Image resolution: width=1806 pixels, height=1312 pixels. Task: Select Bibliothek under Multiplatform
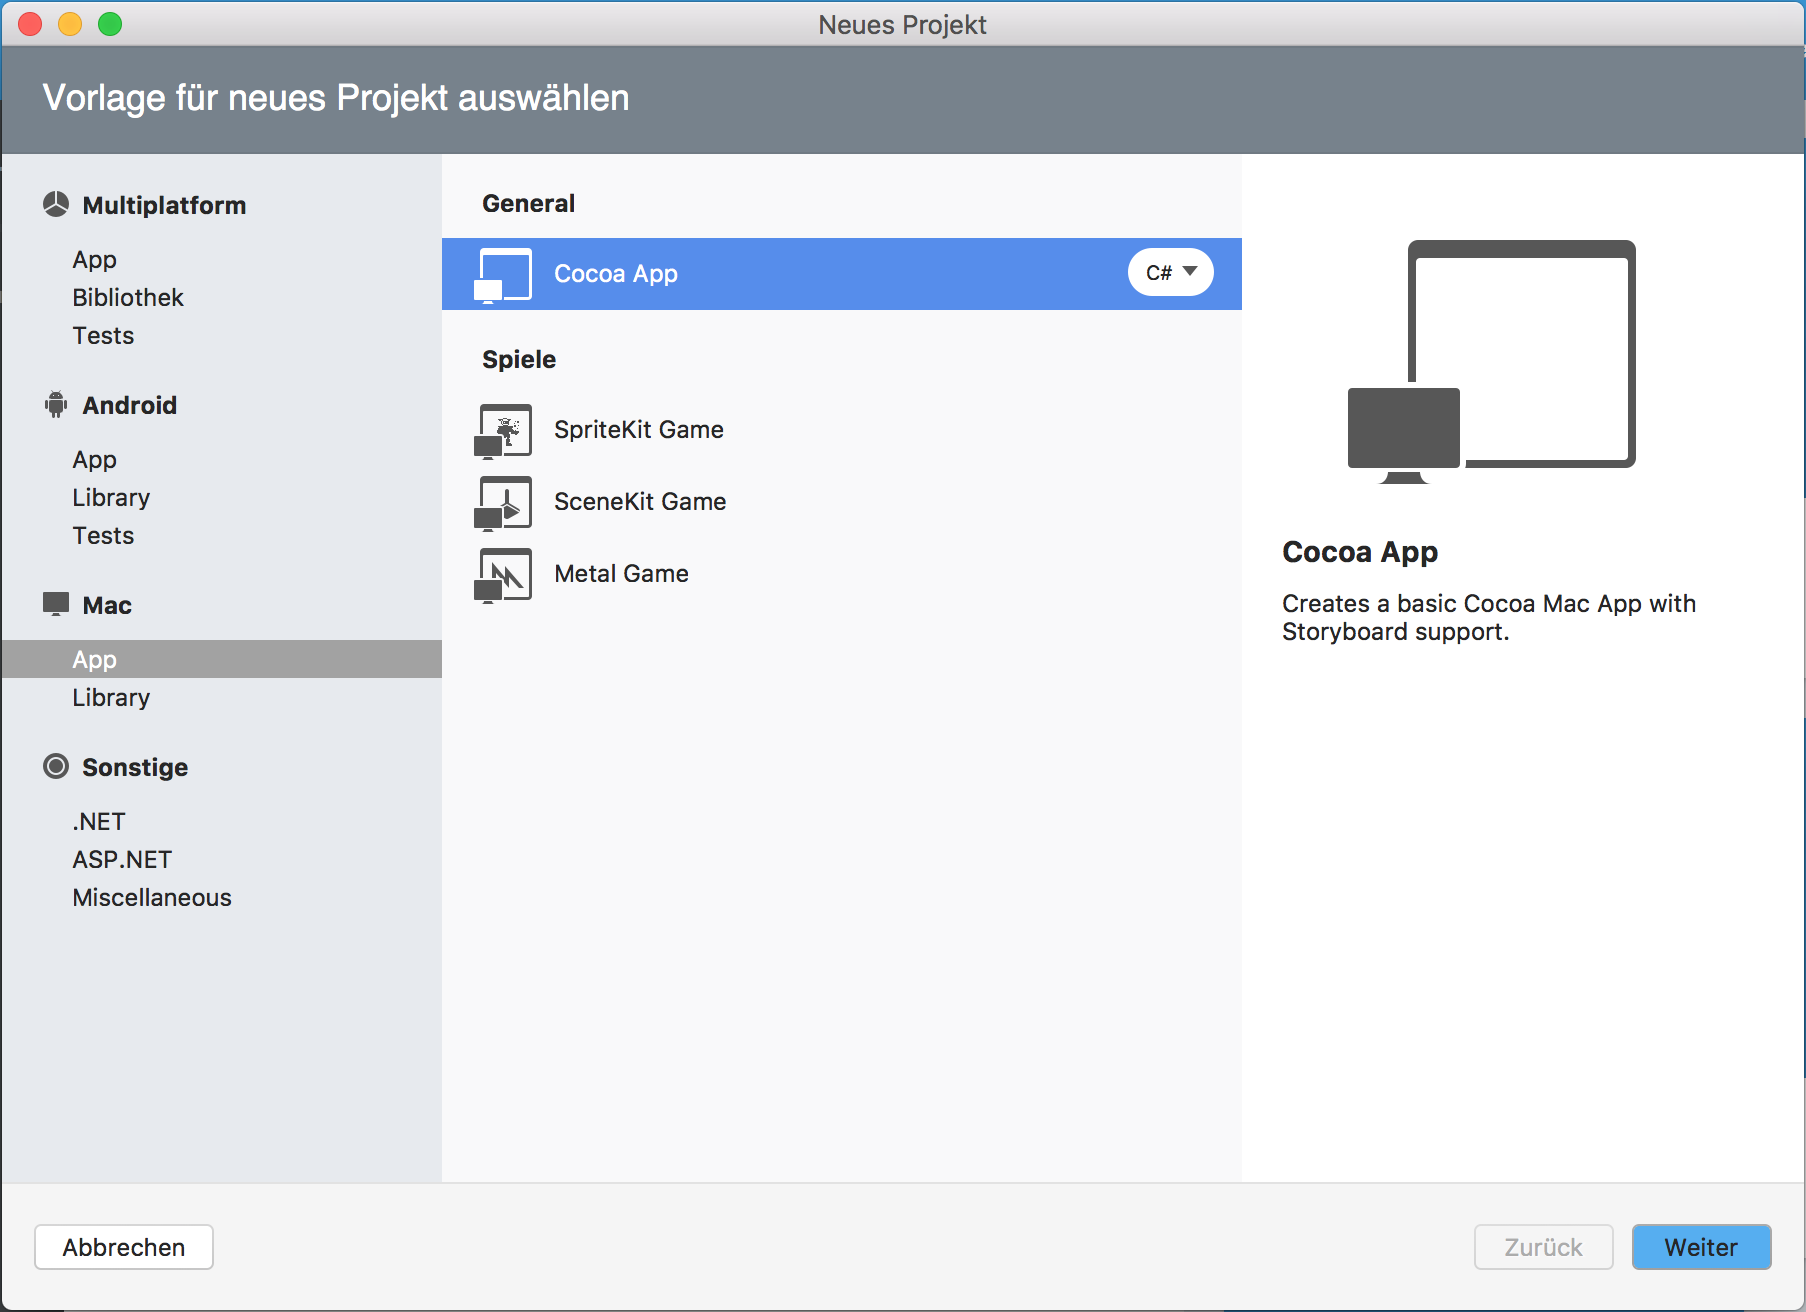click(128, 298)
